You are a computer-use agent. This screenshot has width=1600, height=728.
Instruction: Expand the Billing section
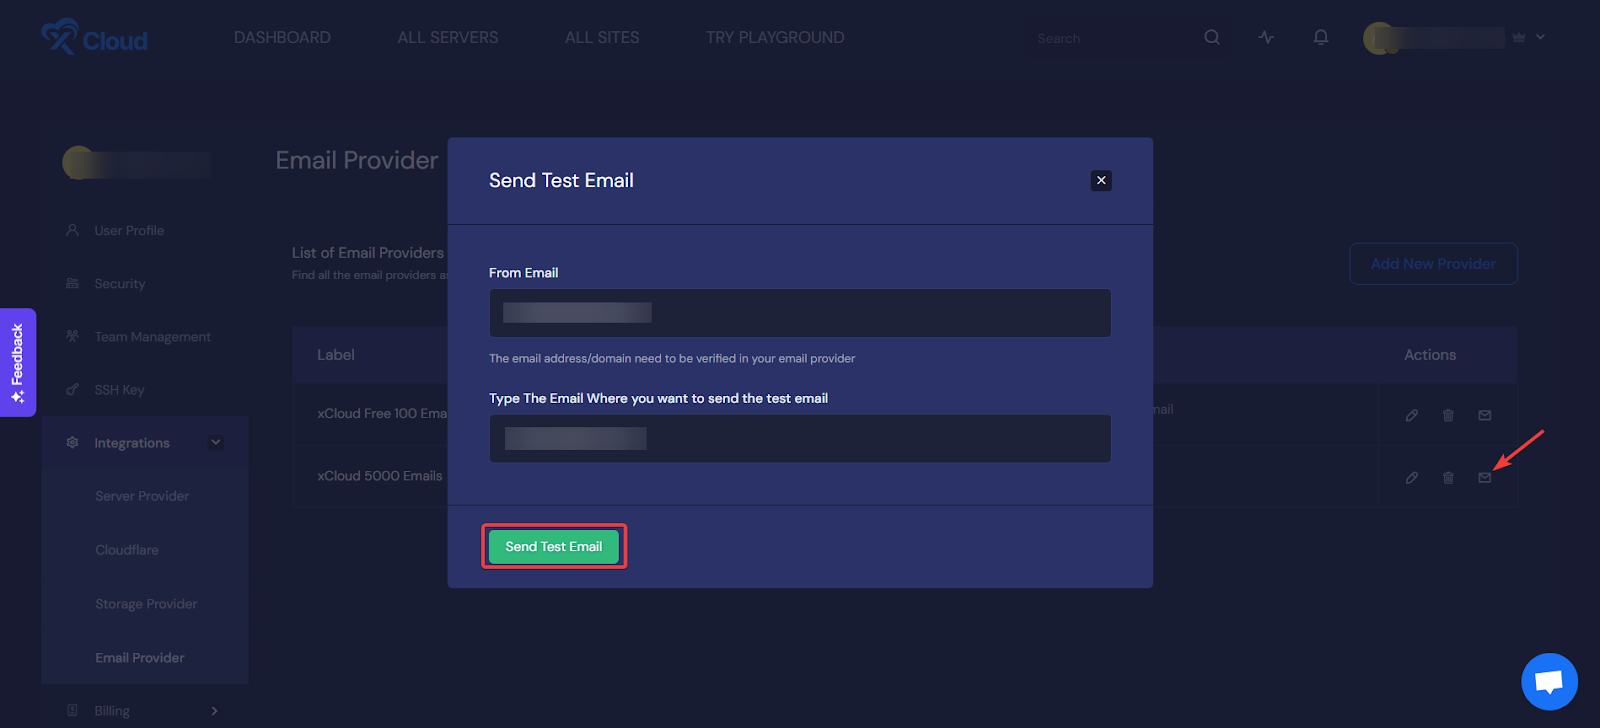click(213, 710)
